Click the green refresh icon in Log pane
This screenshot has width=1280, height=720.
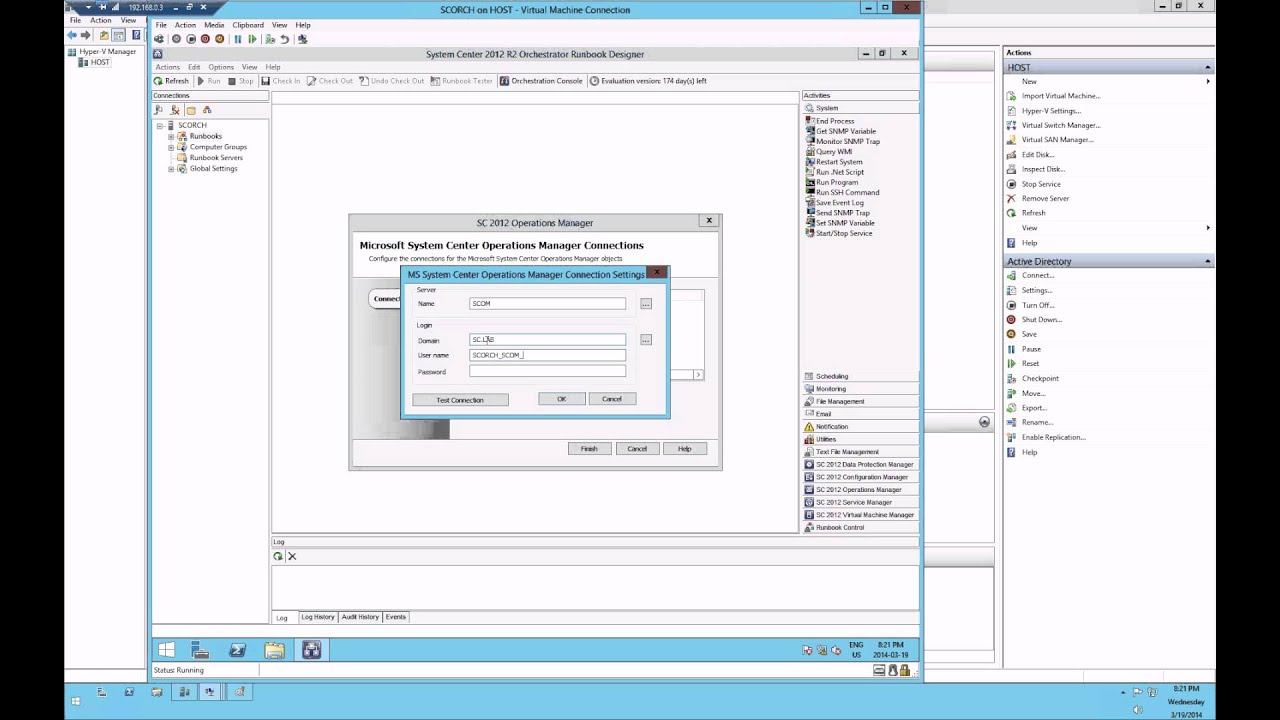(x=278, y=556)
